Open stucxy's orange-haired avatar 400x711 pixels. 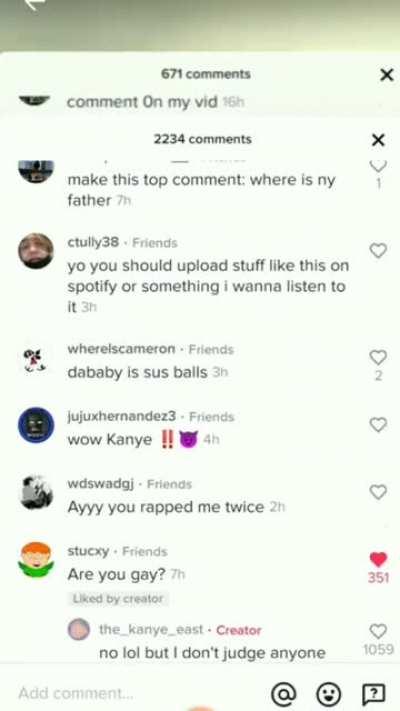click(36, 560)
